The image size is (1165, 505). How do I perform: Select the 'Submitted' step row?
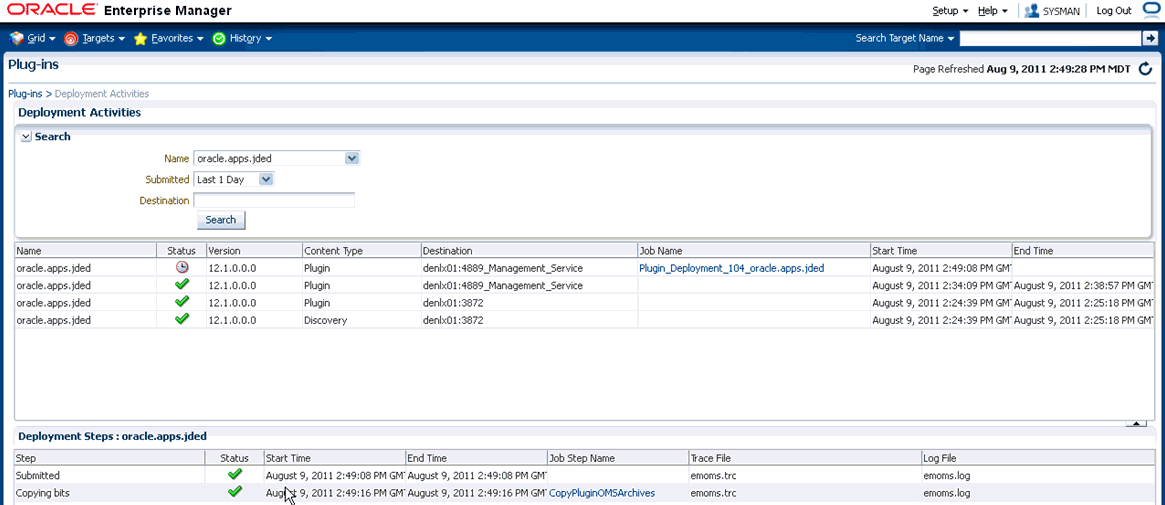[x=584, y=475]
